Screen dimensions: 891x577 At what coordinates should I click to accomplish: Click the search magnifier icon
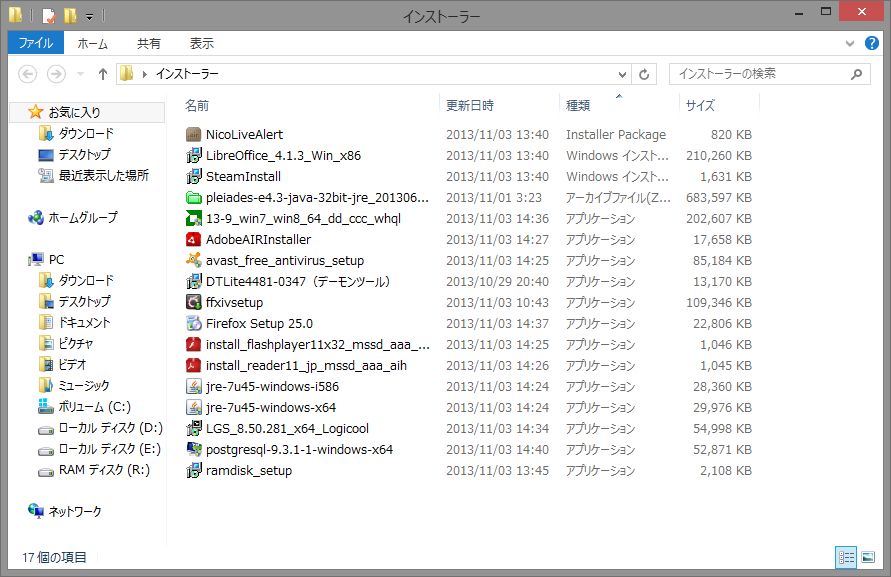(856, 74)
